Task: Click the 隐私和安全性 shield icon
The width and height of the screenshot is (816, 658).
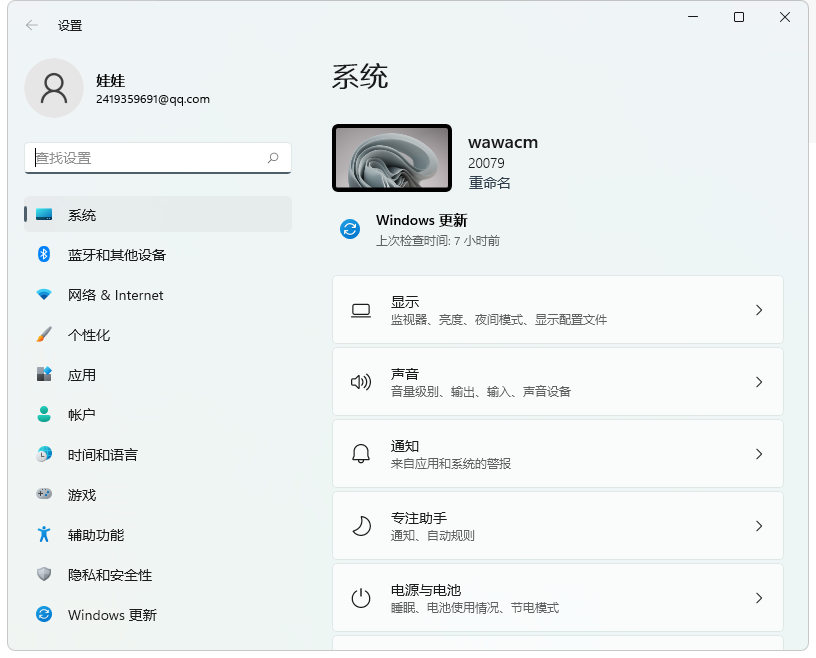Action: [44, 575]
